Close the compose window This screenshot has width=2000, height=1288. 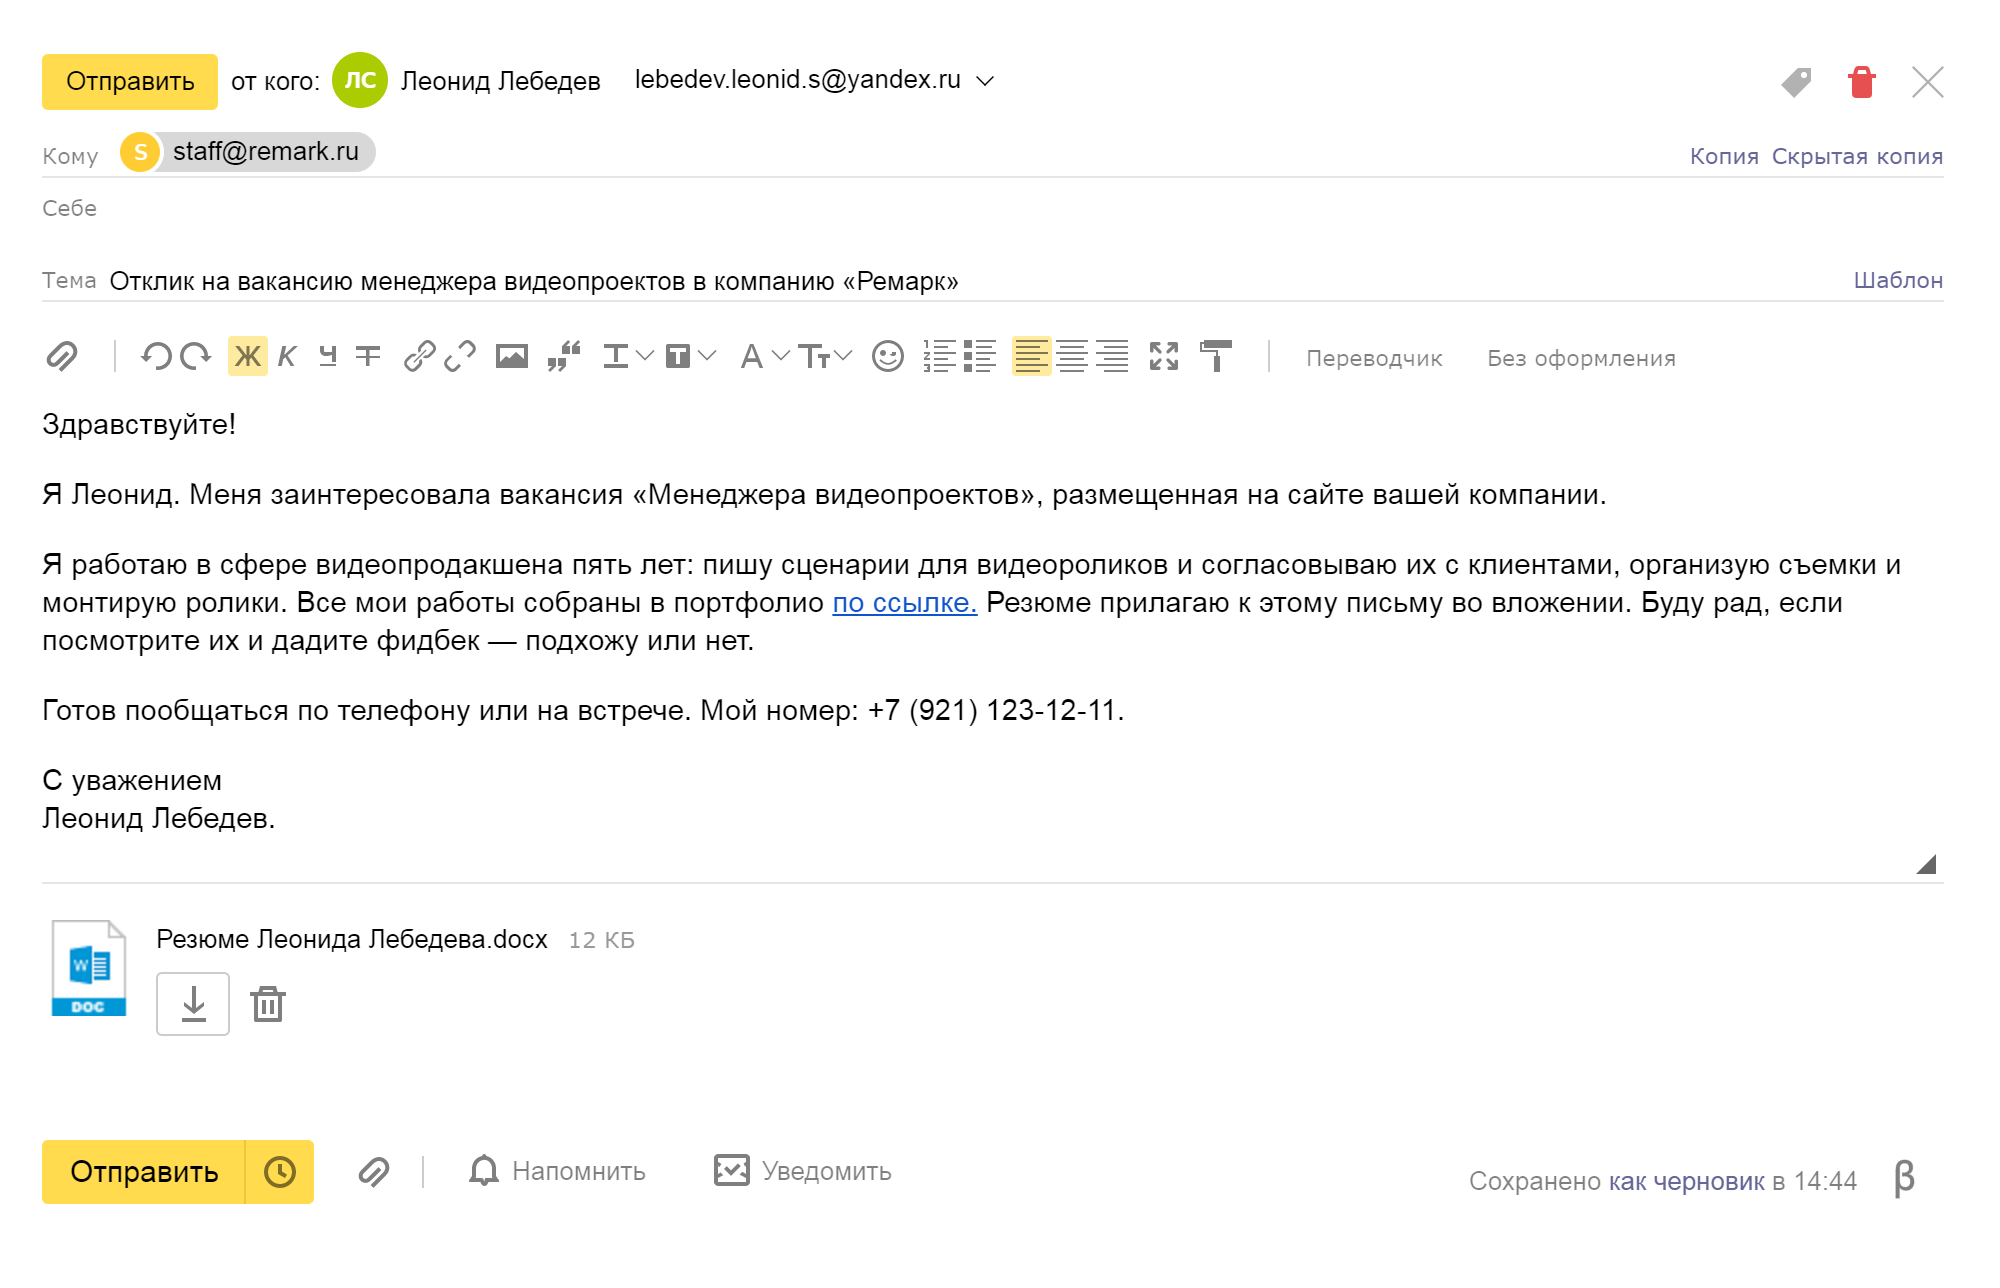(1927, 82)
